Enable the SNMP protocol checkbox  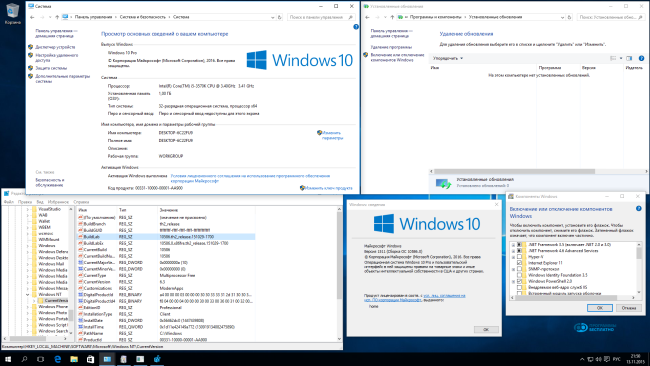tap(519, 269)
